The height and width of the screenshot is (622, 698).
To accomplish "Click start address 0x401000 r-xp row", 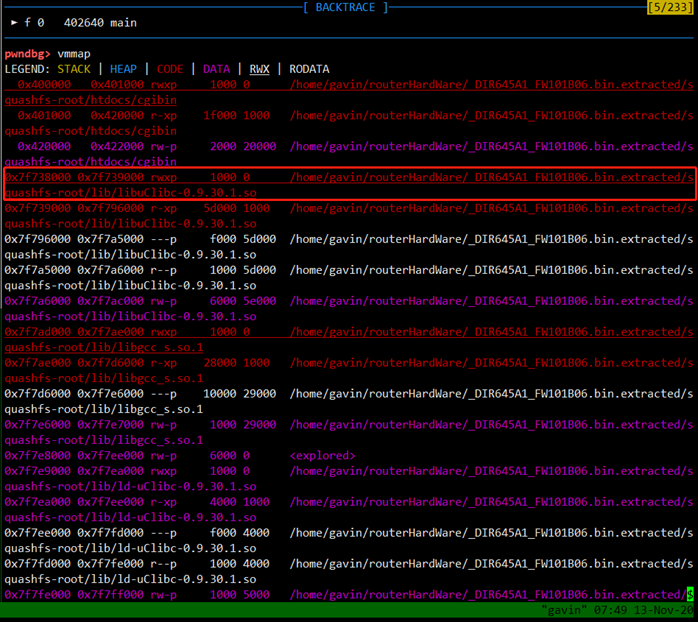I will point(44,115).
